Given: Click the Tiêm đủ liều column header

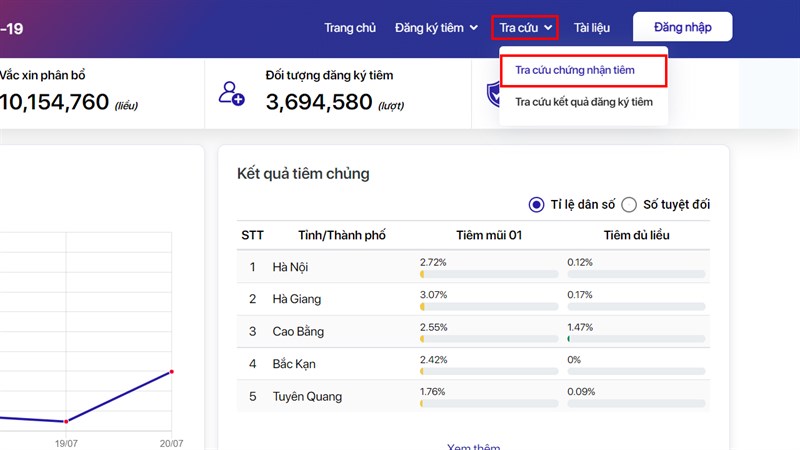Looking at the screenshot, I should (x=636, y=235).
